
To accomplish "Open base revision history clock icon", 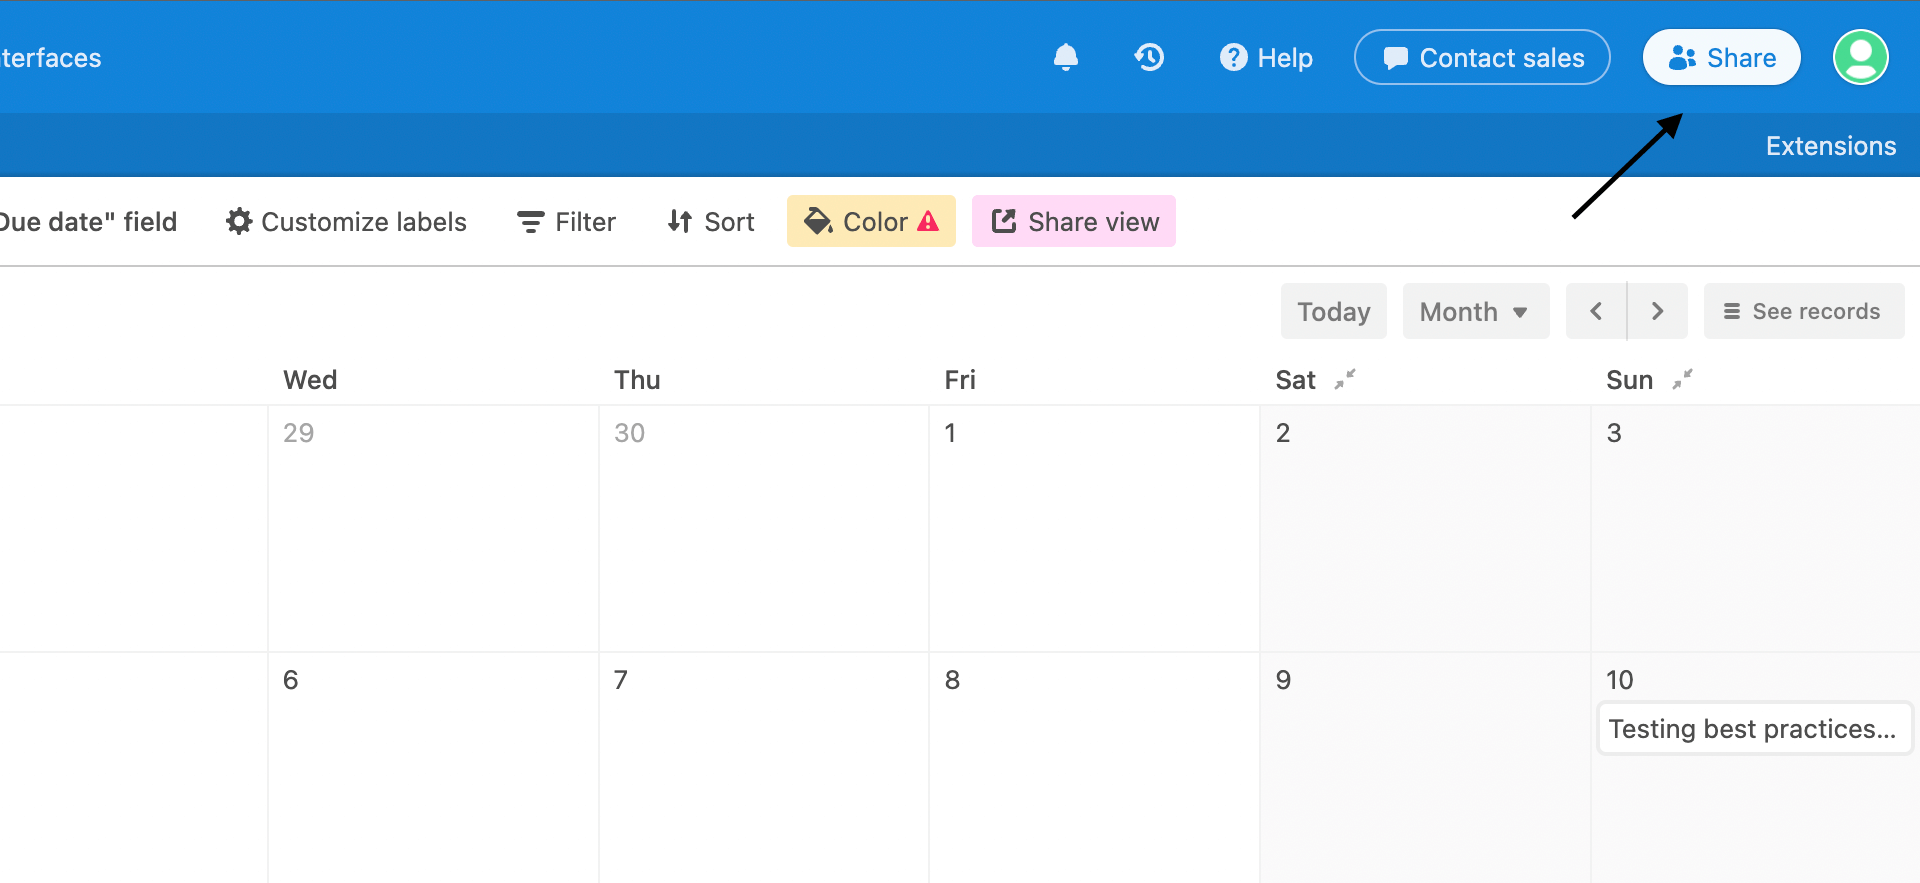I will [x=1149, y=57].
